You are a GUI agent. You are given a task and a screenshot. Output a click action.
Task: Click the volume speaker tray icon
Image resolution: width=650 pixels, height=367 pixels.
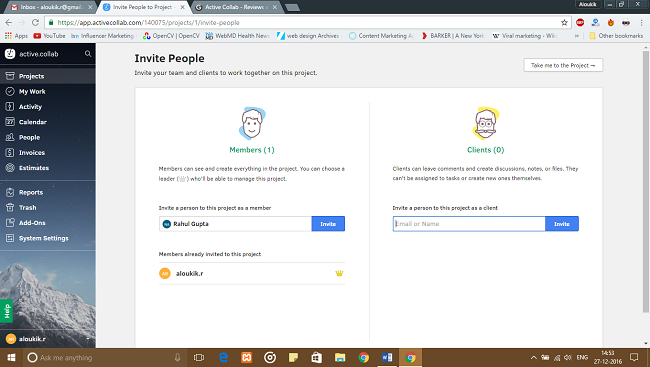[568, 357]
